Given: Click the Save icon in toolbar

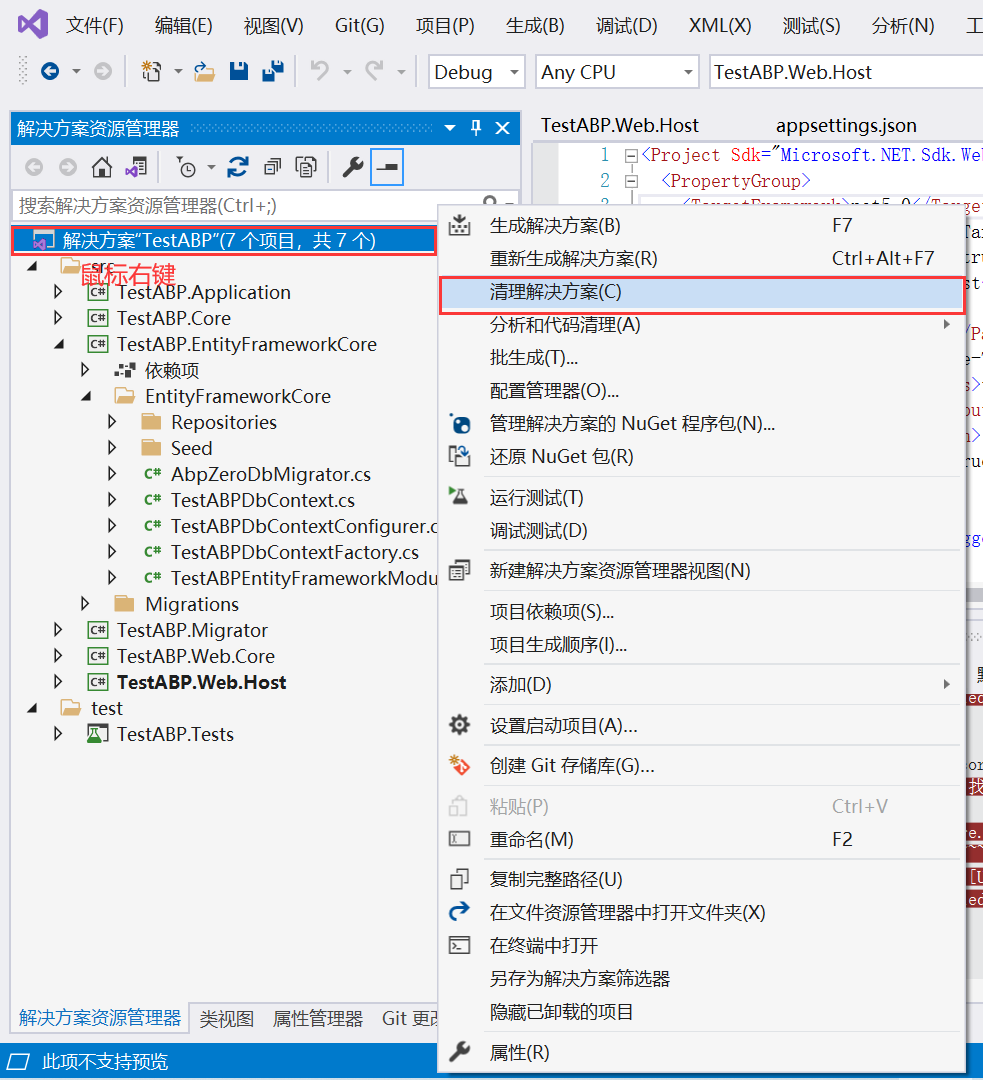Looking at the screenshot, I should pos(238,72).
